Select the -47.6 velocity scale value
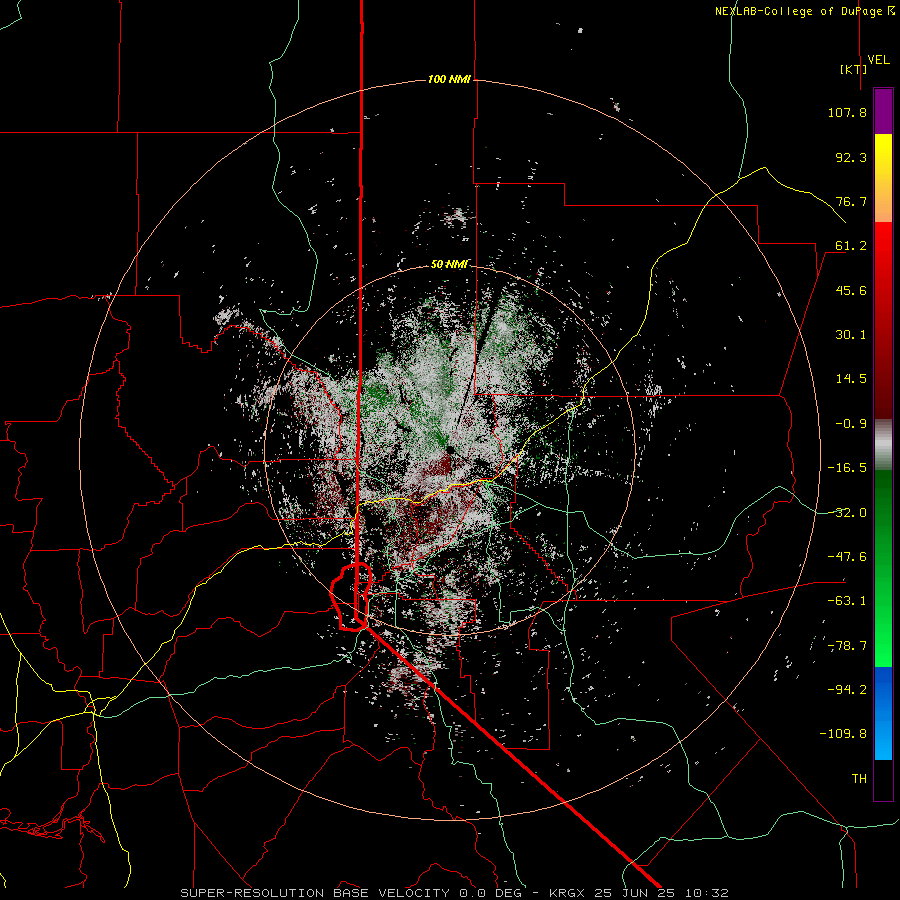The width and height of the screenshot is (900, 900). pyautogui.click(x=847, y=557)
